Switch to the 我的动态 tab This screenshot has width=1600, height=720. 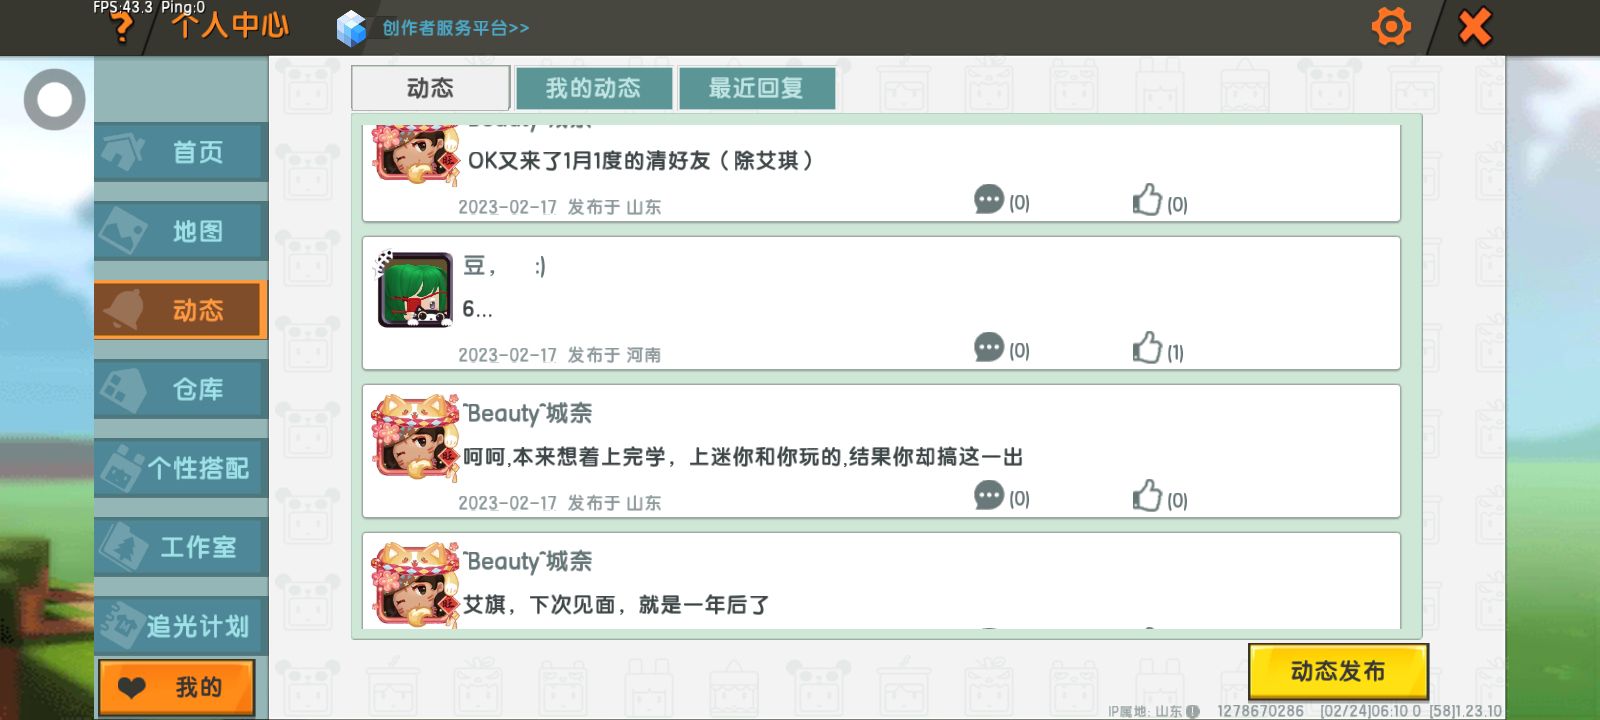(593, 88)
